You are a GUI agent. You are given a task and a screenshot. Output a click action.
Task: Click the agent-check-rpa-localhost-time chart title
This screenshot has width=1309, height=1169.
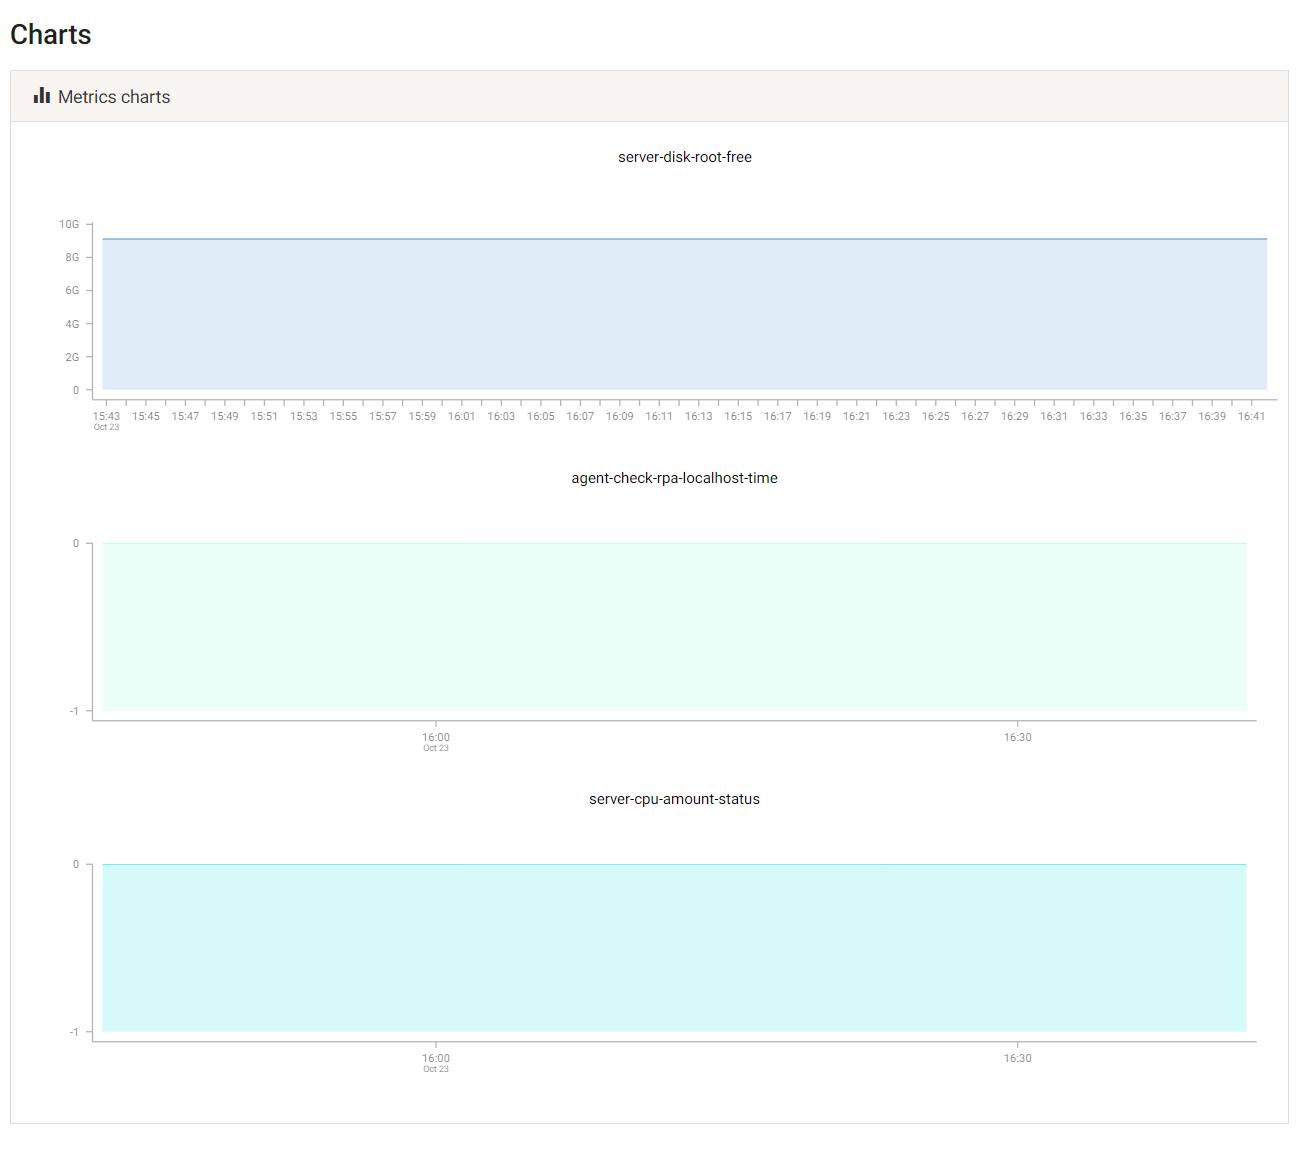tap(674, 478)
